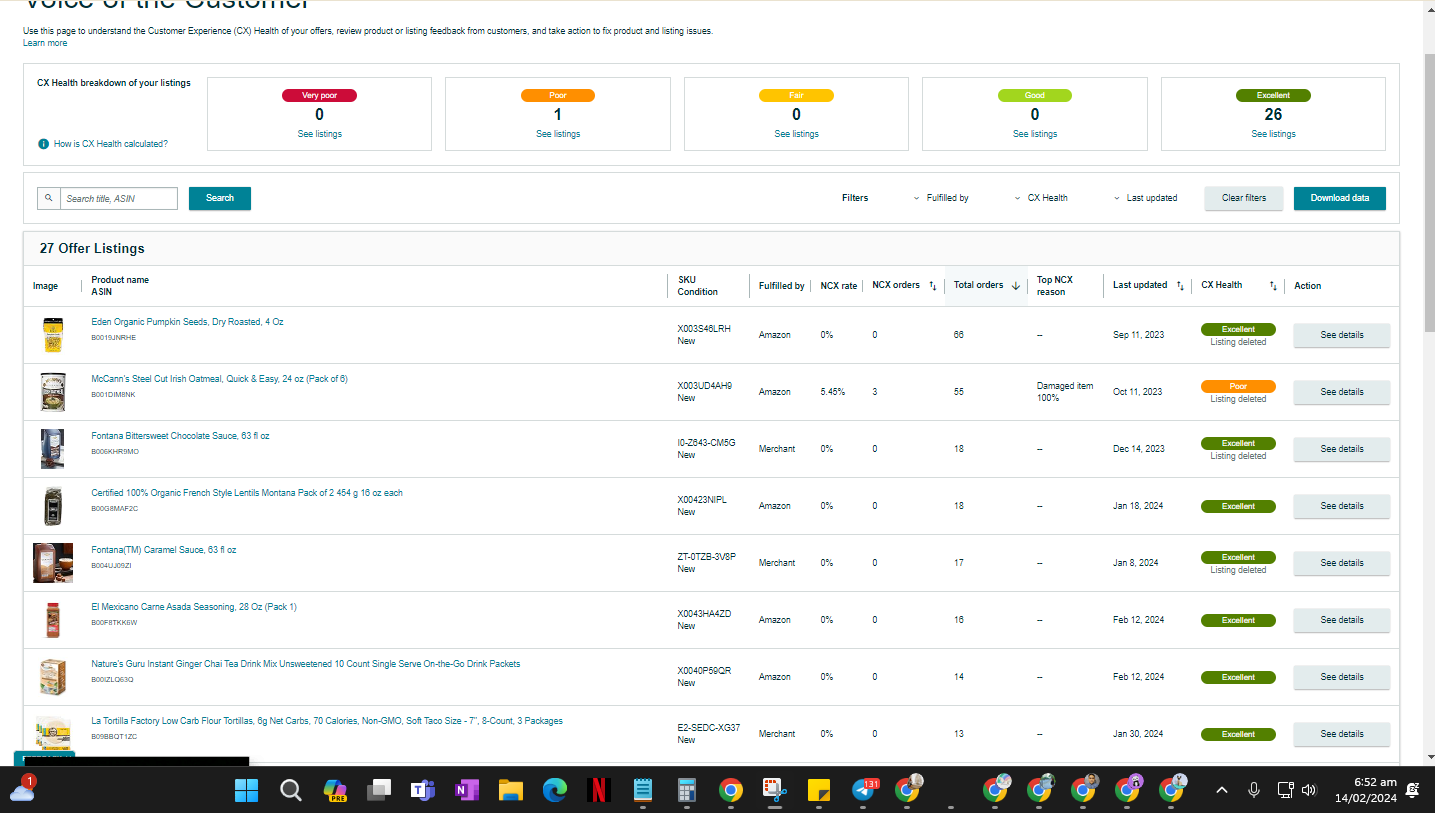Open Netflix from the taskbar
Image resolution: width=1435 pixels, height=813 pixels.
pyautogui.click(x=599, y=790)
